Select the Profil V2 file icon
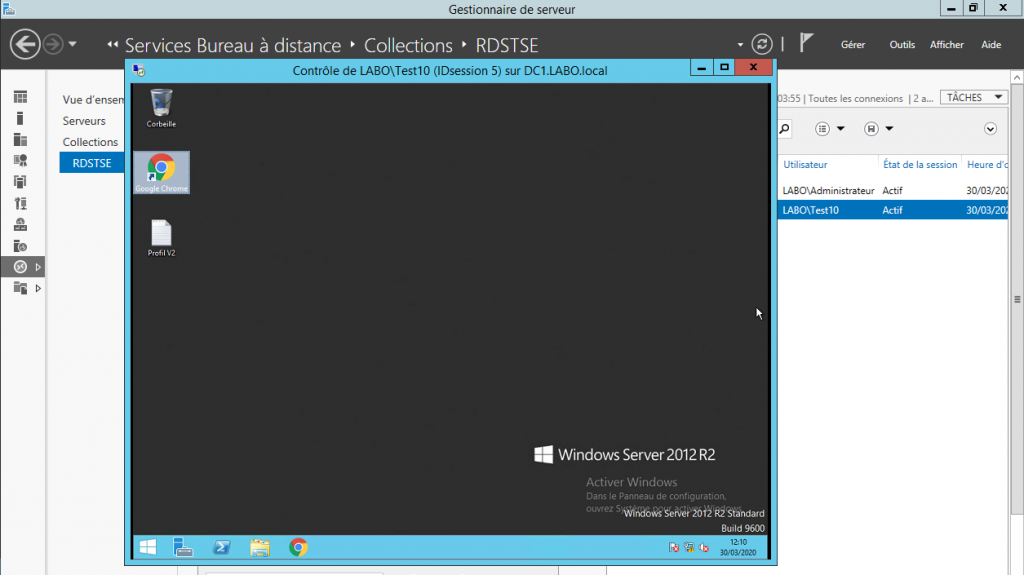 point(161,238)
